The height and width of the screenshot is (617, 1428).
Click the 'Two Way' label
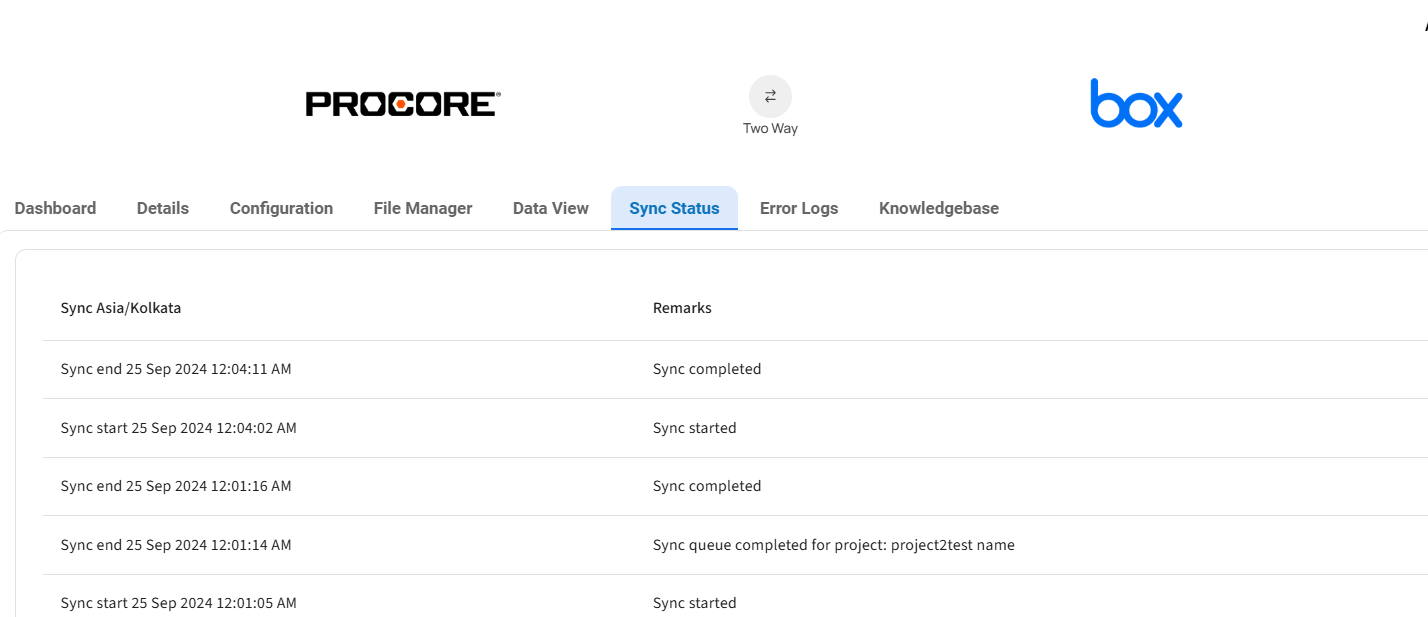pyautogui.click(x=770, y=128)
